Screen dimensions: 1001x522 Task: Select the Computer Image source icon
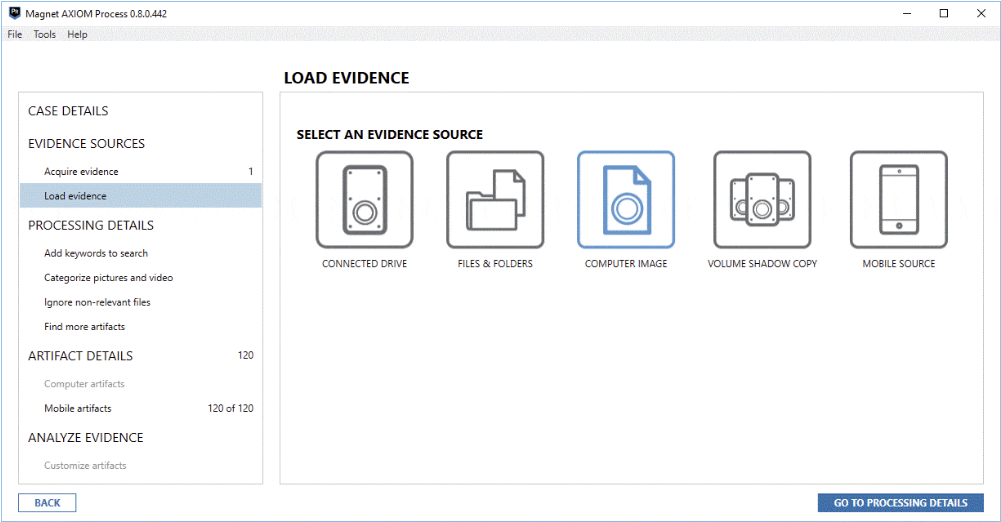[x=626, y=200]
